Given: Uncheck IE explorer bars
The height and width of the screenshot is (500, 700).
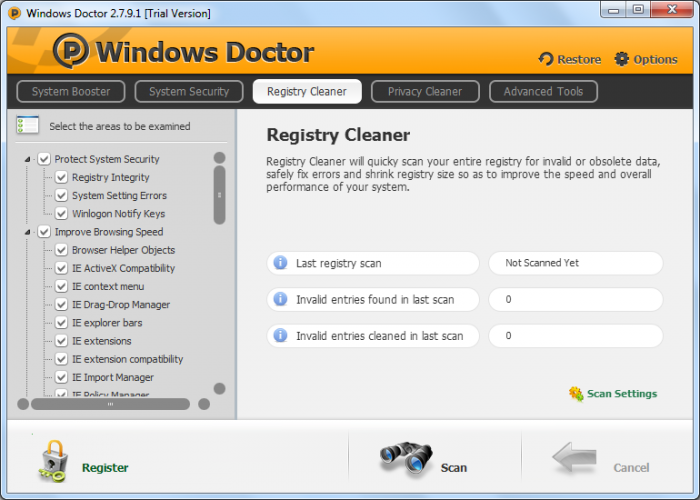Looking at the screenshot, I should click(x=61, y=323).
